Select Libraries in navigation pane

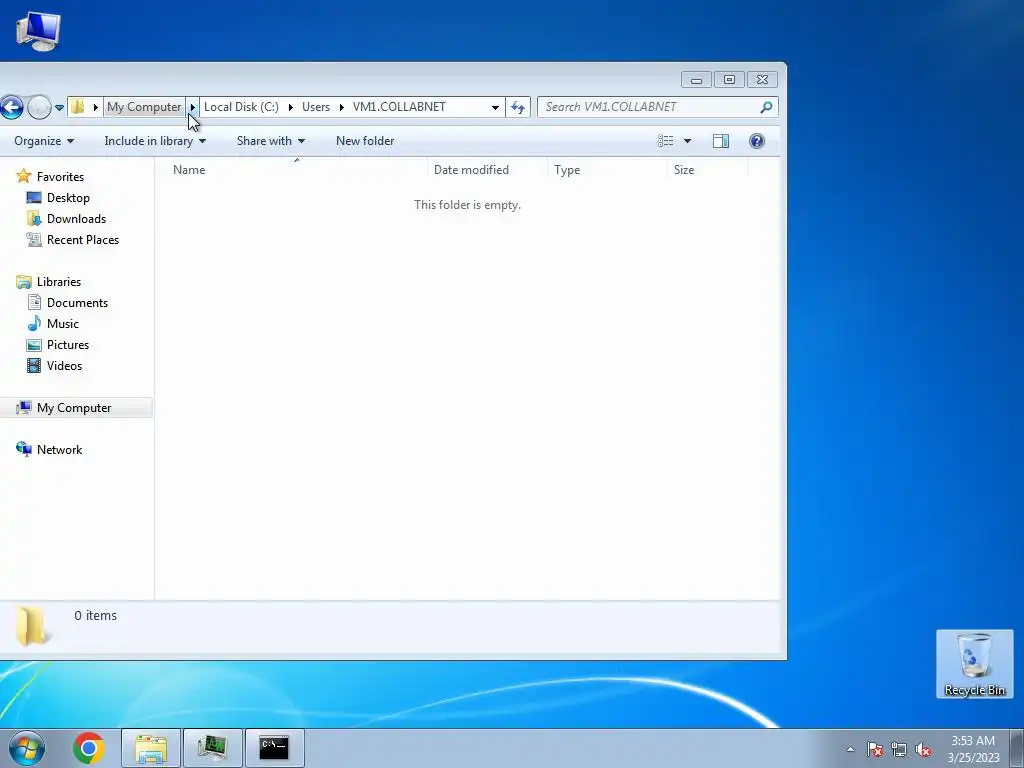(x=59, y=282)
